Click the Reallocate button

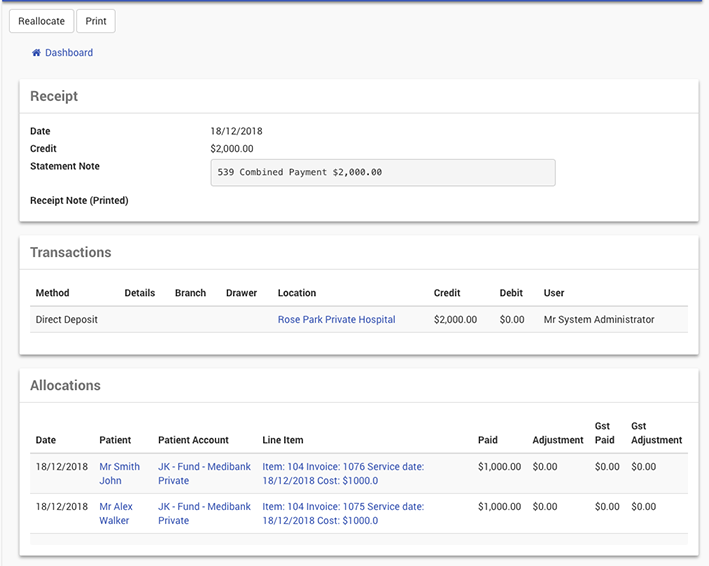[x=41, y=21]
